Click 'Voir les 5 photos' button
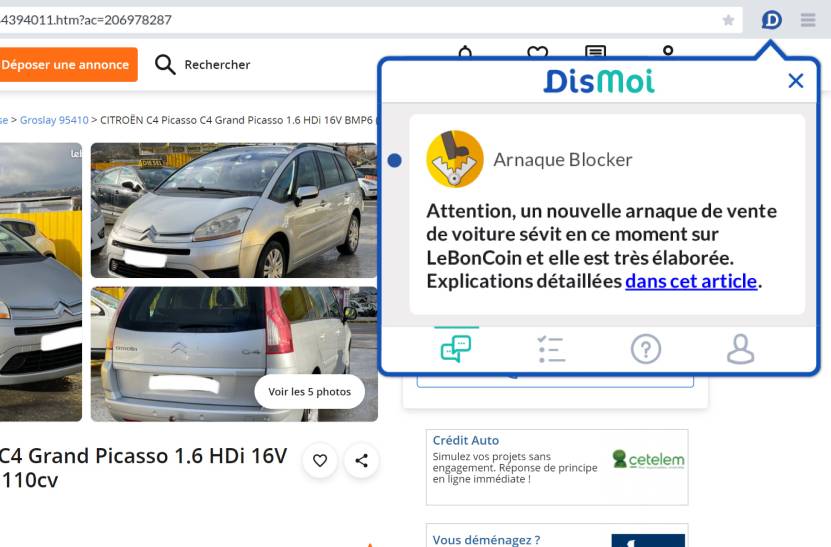831x547 pixels. [x=310, y=392]
